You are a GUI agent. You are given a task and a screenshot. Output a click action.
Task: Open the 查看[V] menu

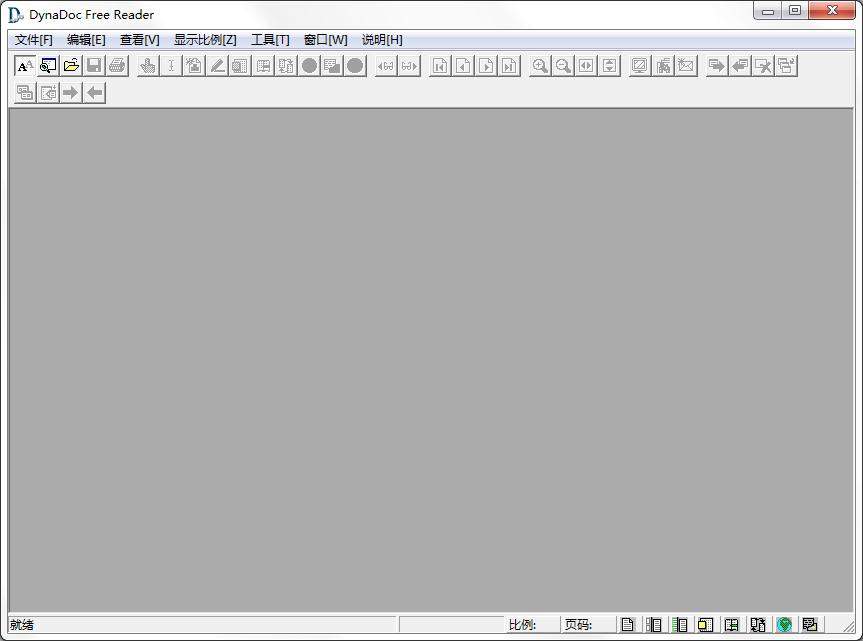coord(140,40)
